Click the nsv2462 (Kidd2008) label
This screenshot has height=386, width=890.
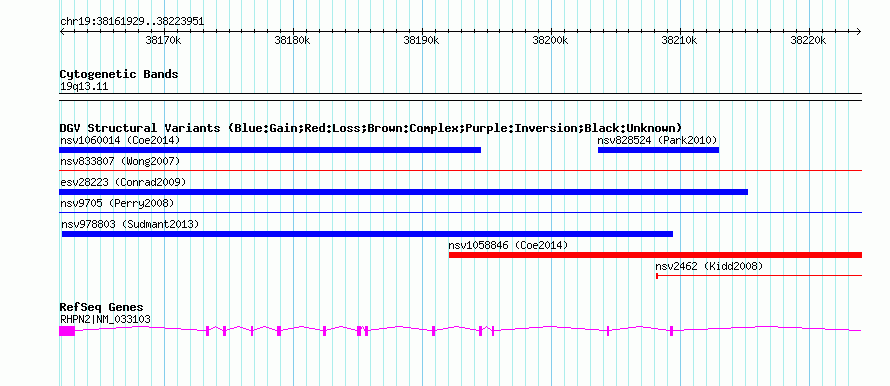[x=709, y=266]
